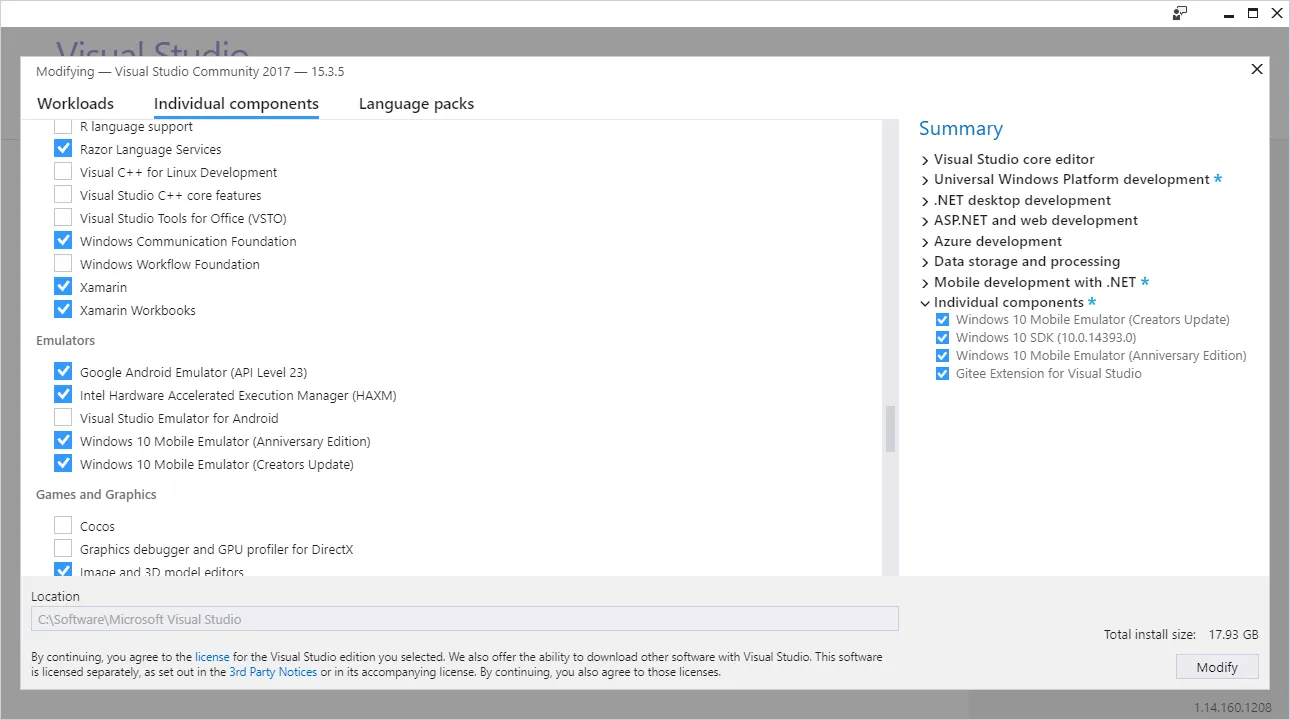
Task: Check Visual C++ for Linux Development
Action: point(63,172)
